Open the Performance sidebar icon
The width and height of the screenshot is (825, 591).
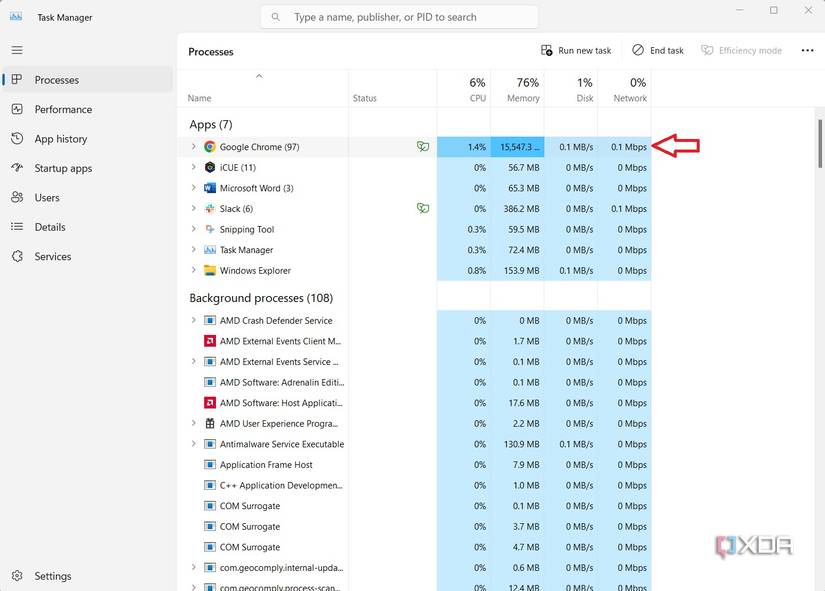coord(17,109)
